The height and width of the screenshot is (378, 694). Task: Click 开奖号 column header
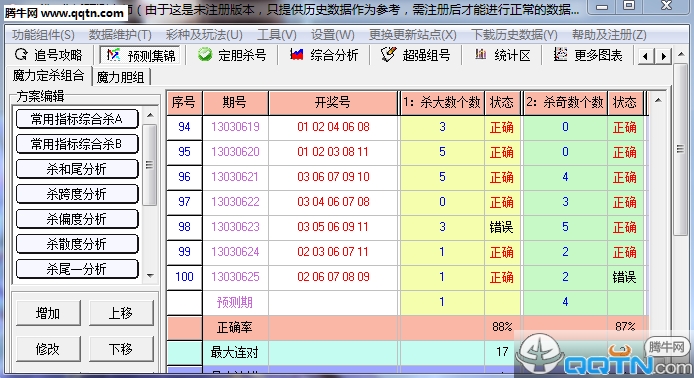[333, 103]
